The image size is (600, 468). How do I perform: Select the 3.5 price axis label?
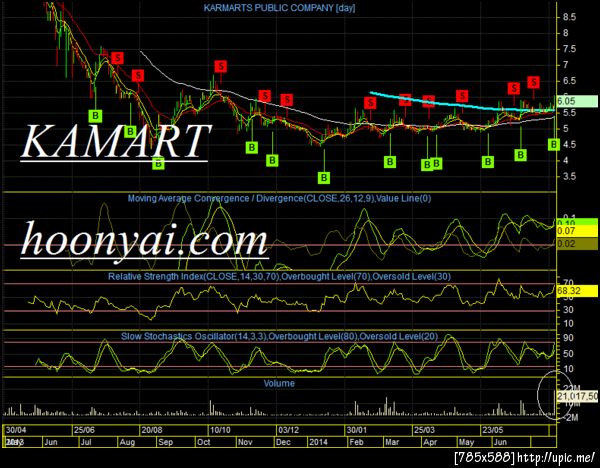pyautogui.click(x=569, y=176)
